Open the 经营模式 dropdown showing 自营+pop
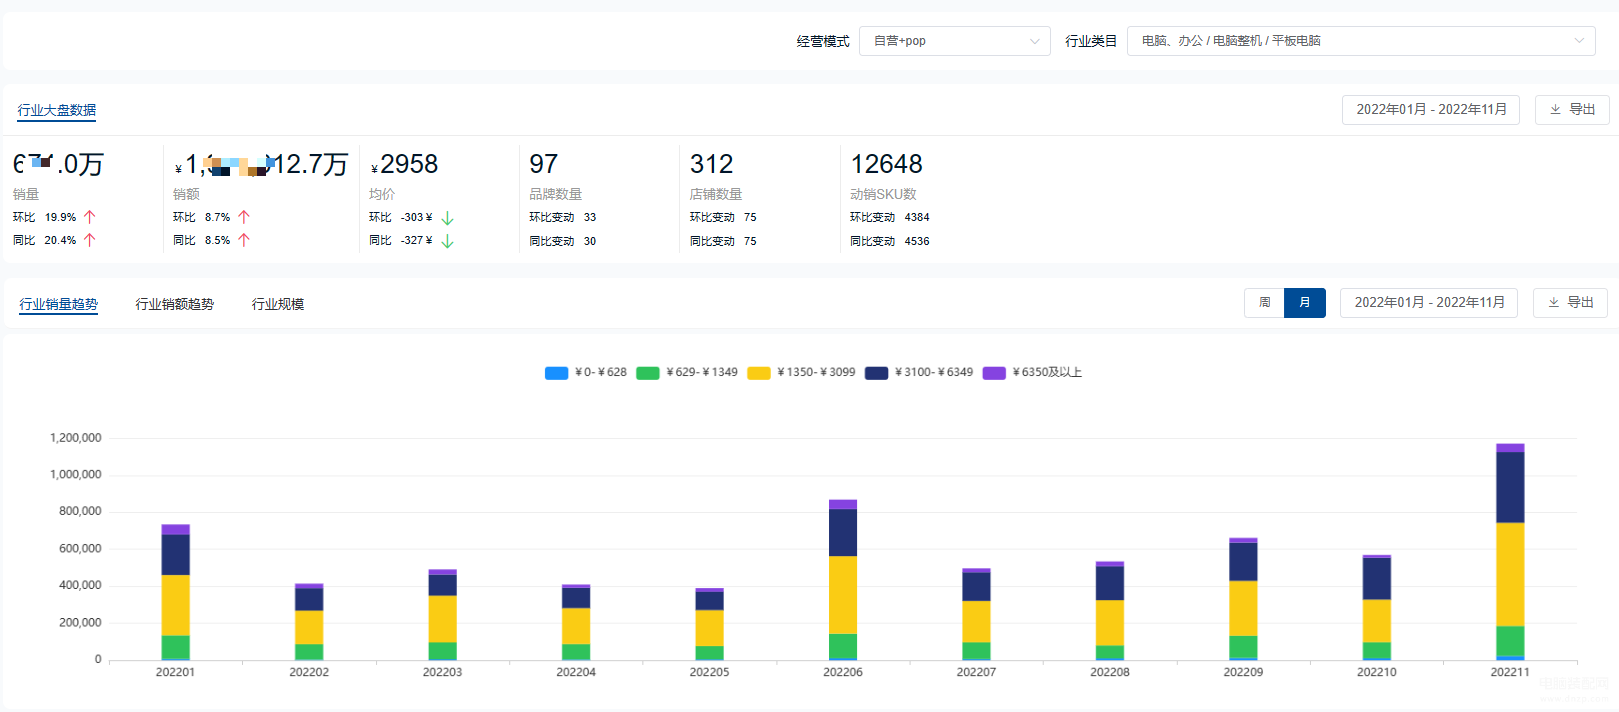This screenshot has width=1619, height=712. 955,41
